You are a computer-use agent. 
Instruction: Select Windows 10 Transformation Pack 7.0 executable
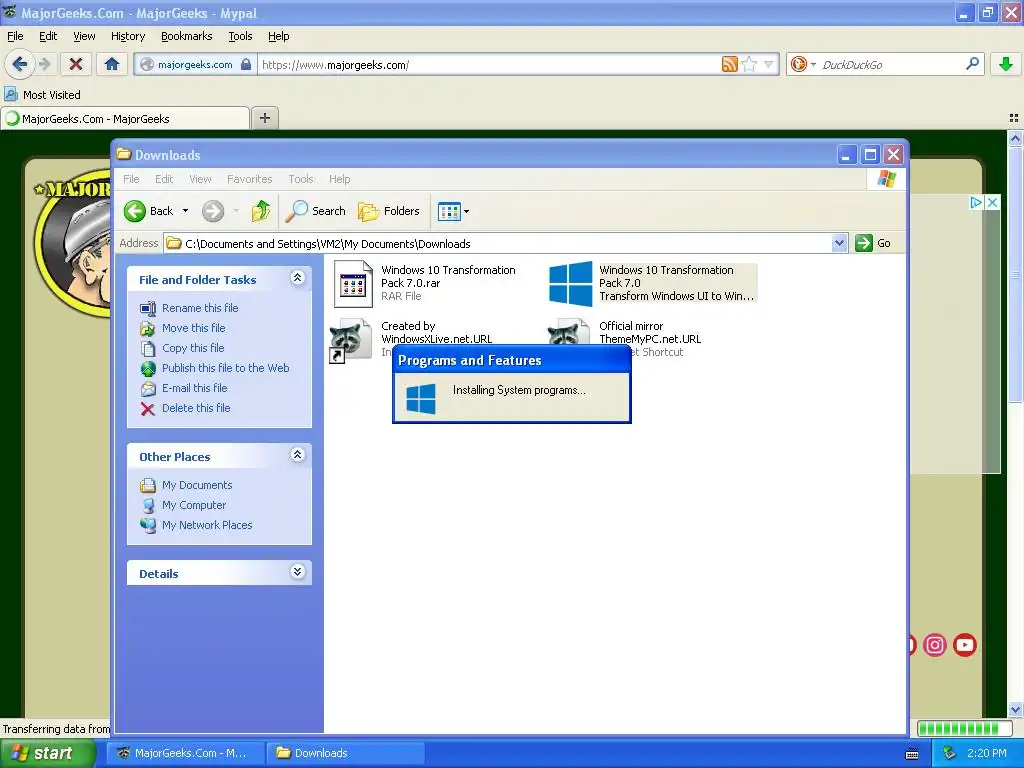(x=652, y=283)
